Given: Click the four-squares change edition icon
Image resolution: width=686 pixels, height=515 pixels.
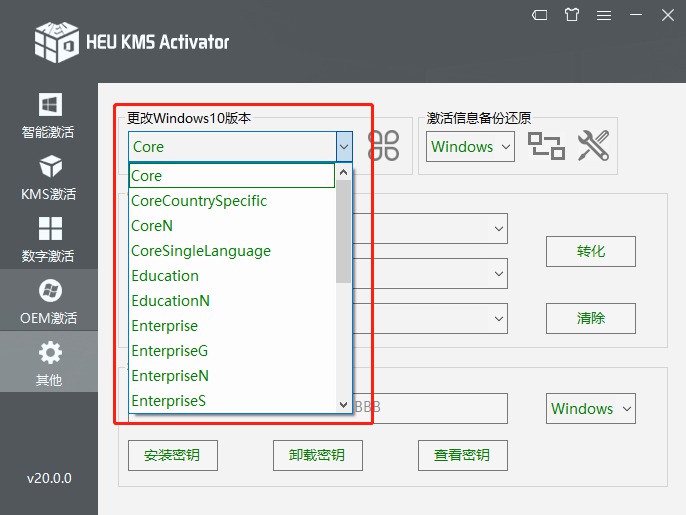Looking at the screenshot, I should click(x=383, y=146).
